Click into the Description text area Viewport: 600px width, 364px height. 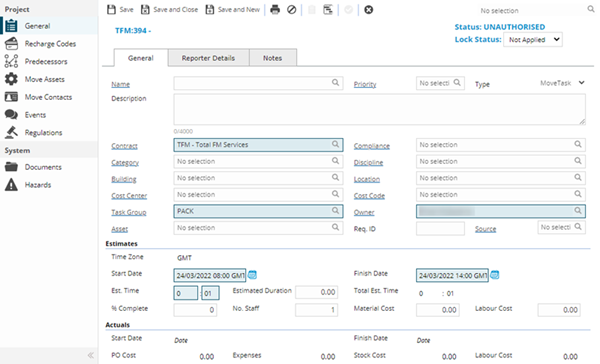[379, 109]
